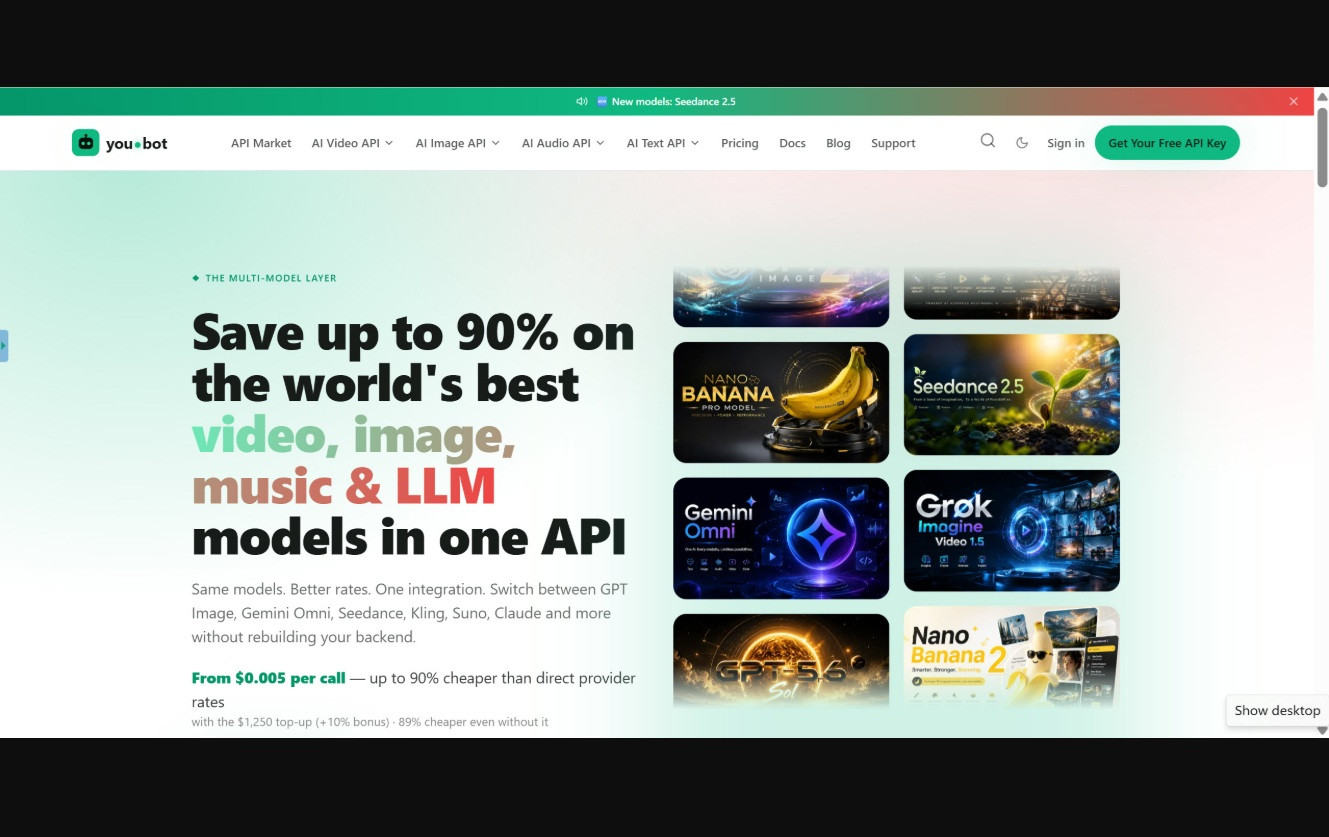Open the Pricing page
The height and width of the screenshot is (837, 1329).
(740, 143)
